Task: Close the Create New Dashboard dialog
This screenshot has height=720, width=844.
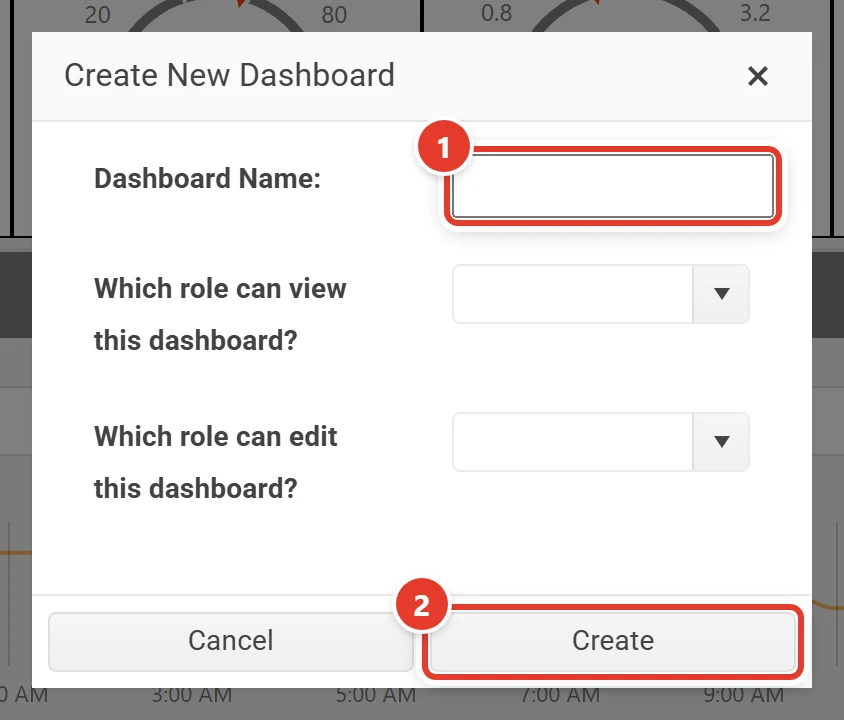Action: click(x=757, y=76)
